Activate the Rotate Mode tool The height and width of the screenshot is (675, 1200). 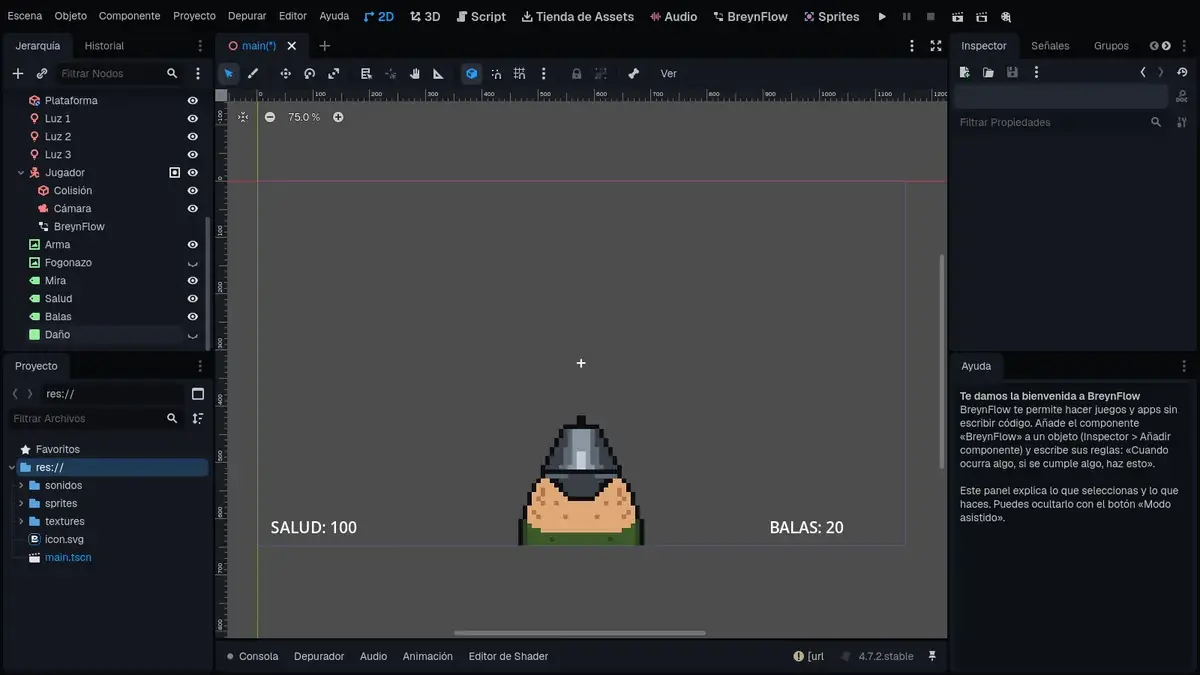(310, 73)
